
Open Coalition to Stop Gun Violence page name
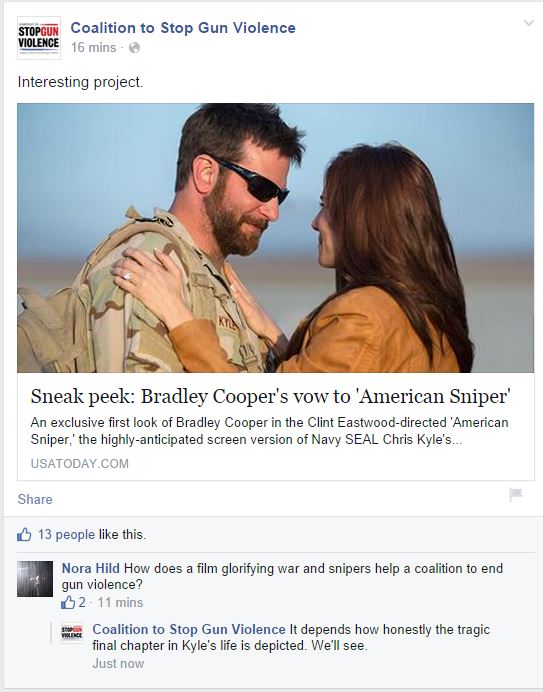[x=183, y=28]
